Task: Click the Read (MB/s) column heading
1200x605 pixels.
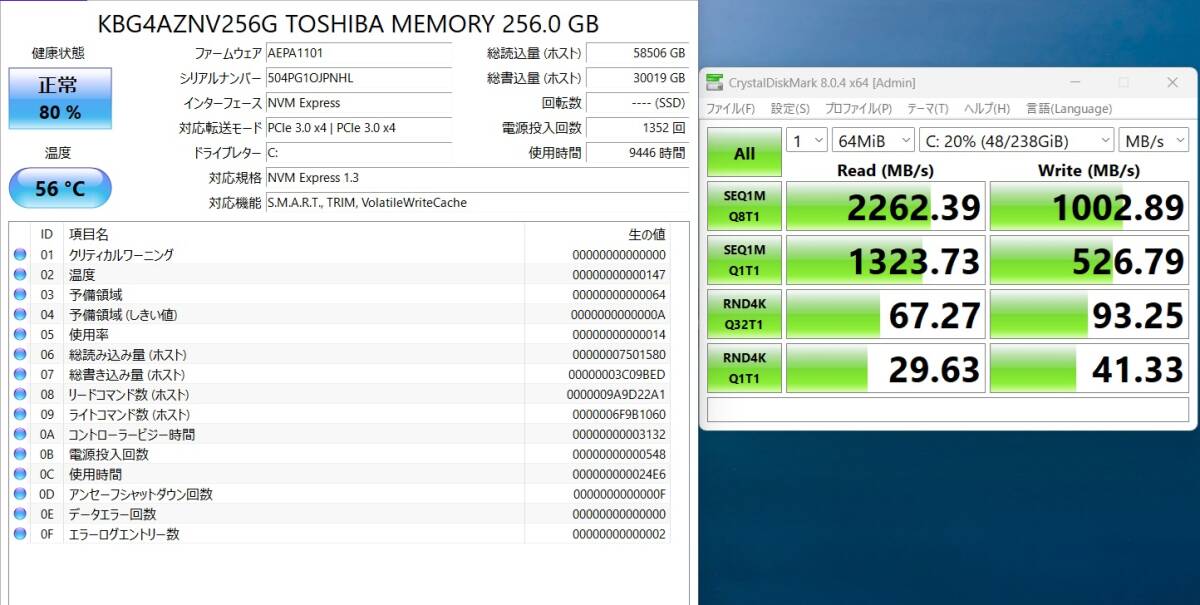Action: tap(885, 170)
